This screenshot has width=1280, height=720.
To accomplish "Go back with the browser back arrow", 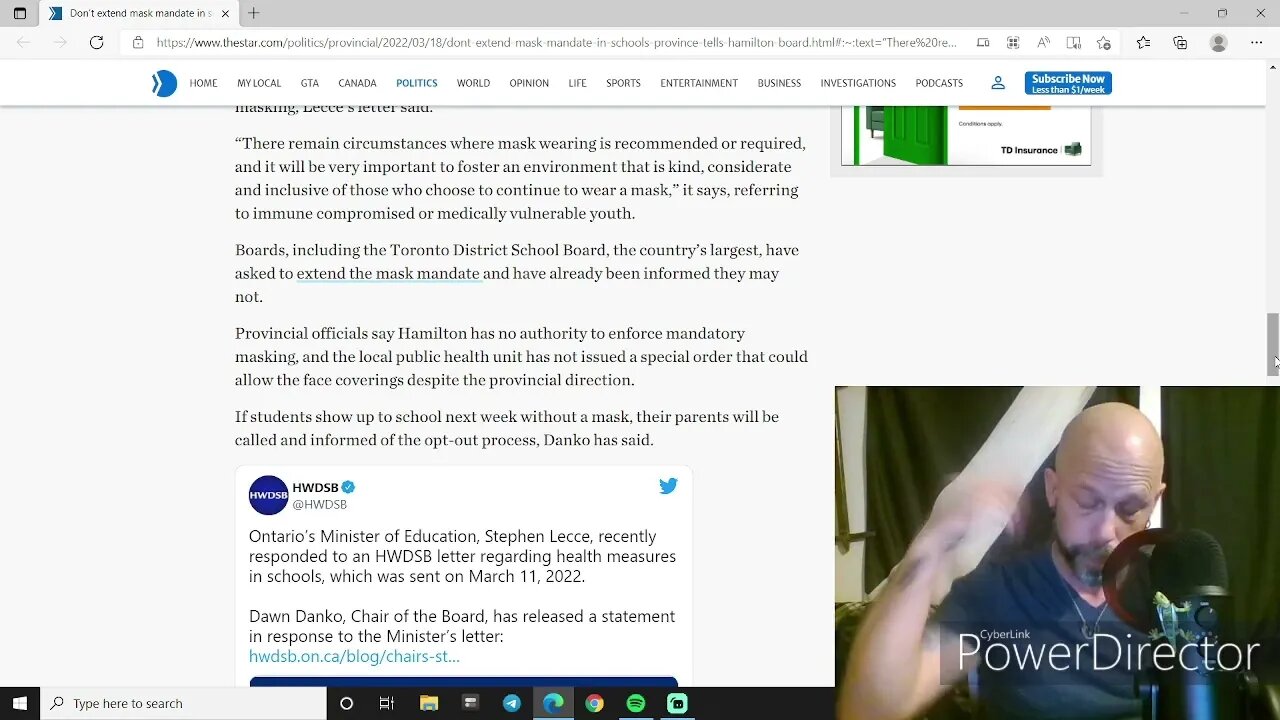I will click(x=24, y=42).
